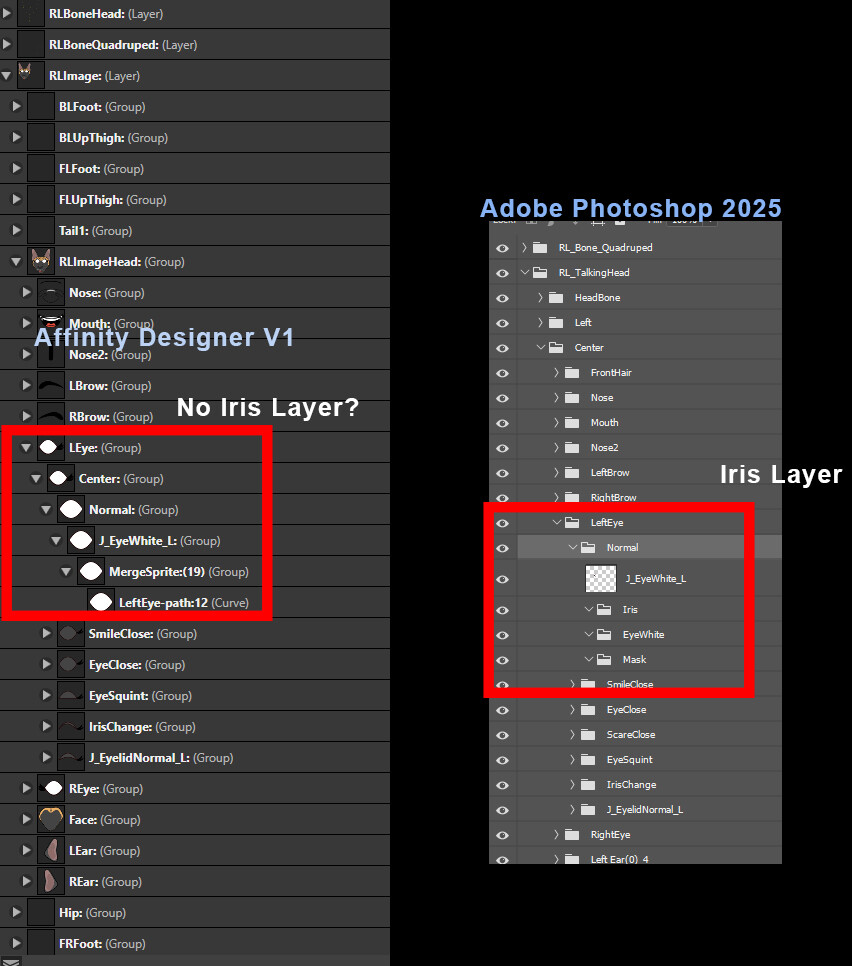Select the FLUpThigh group row

pyautogui.click(x=195, y=200)
